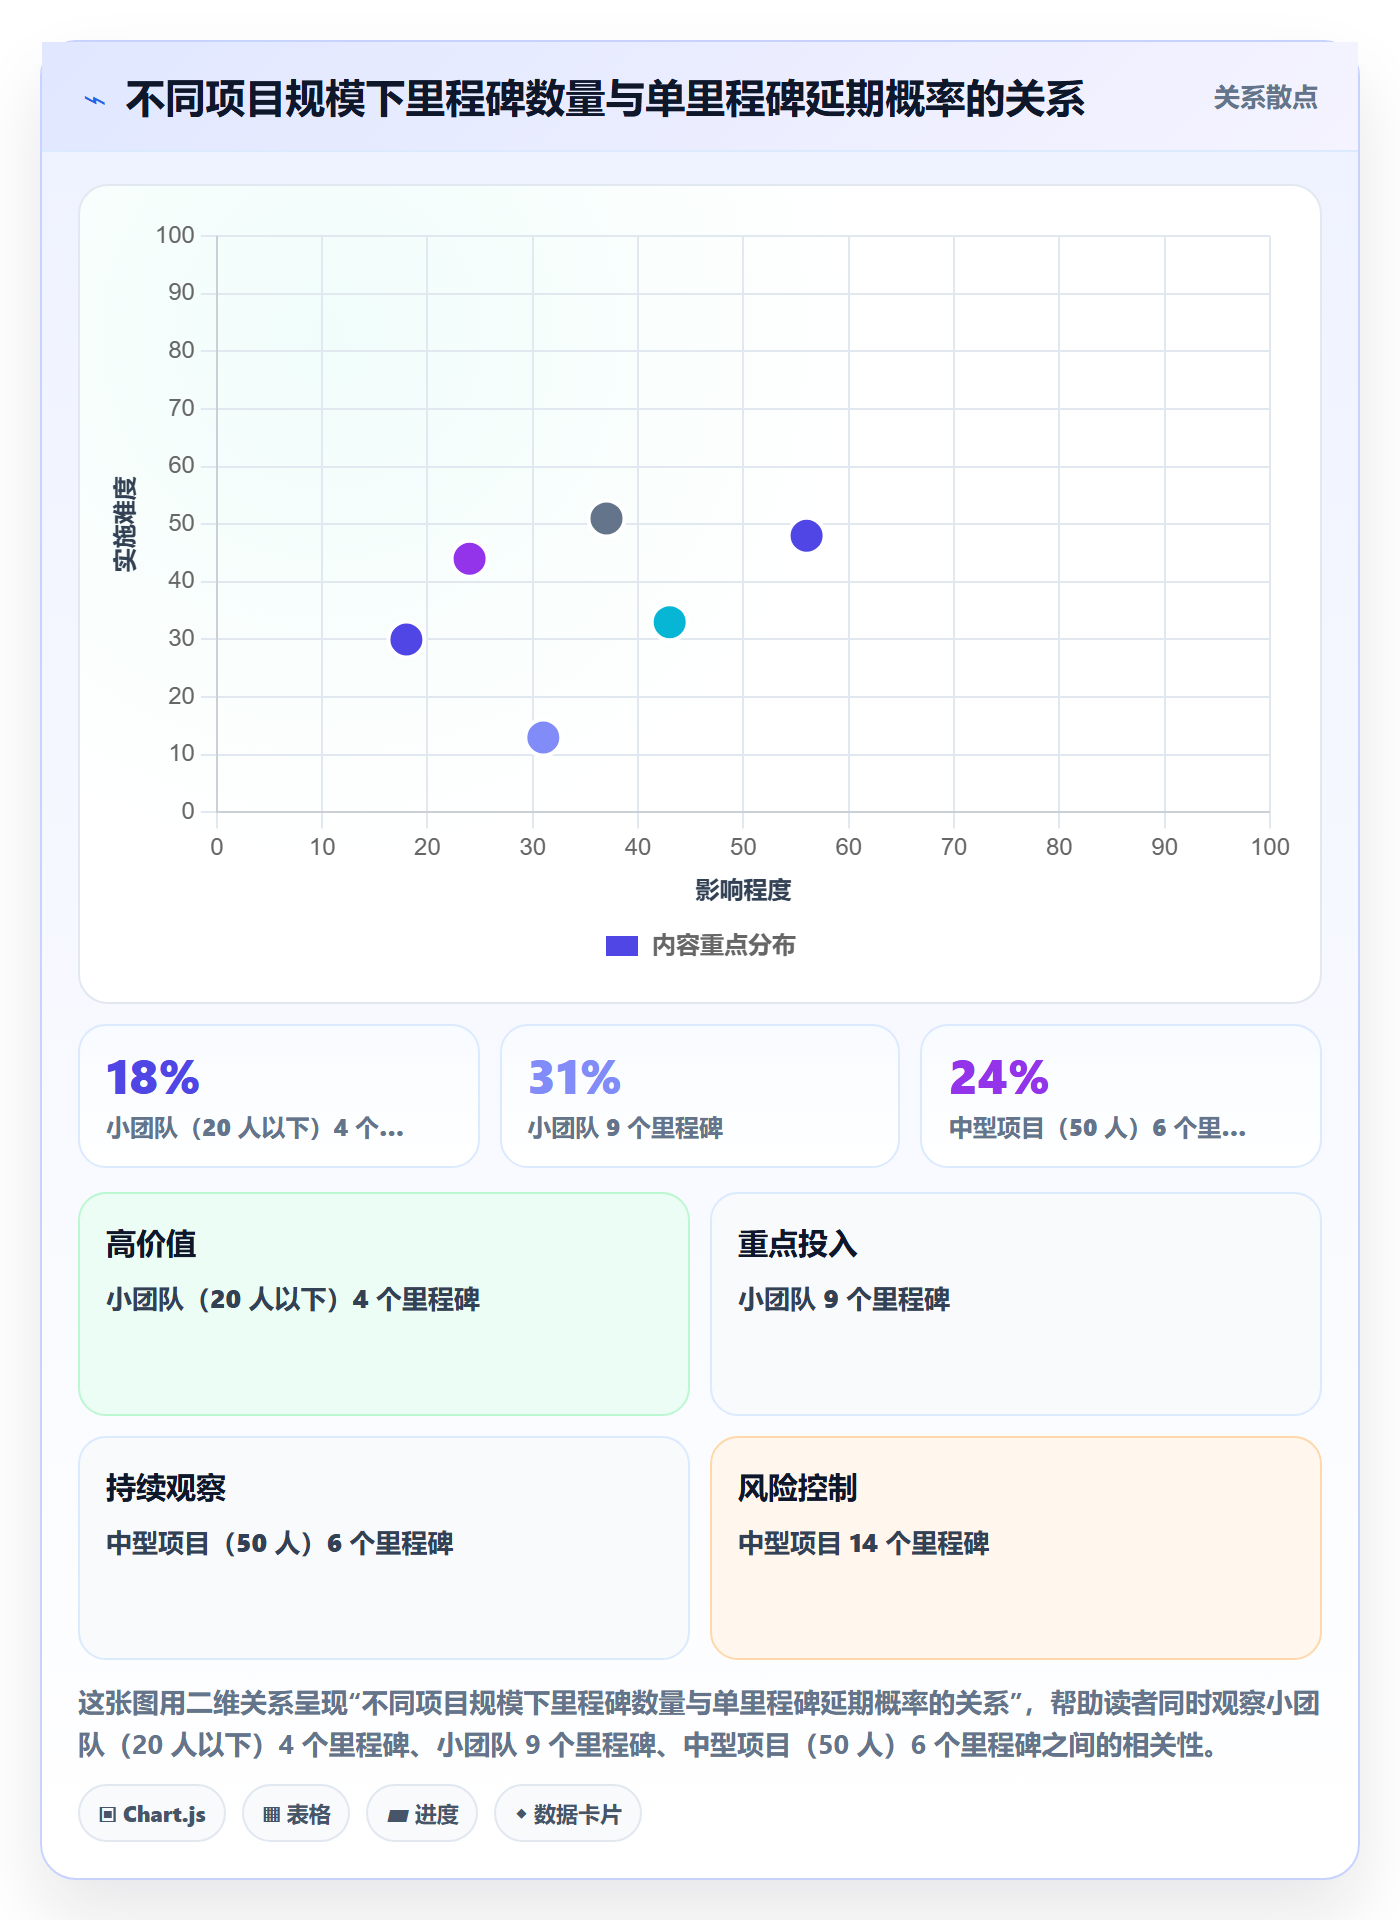
Task: Click the 影响程度 x-axis title
Action: pyautogui.click(x=743, y=890)
